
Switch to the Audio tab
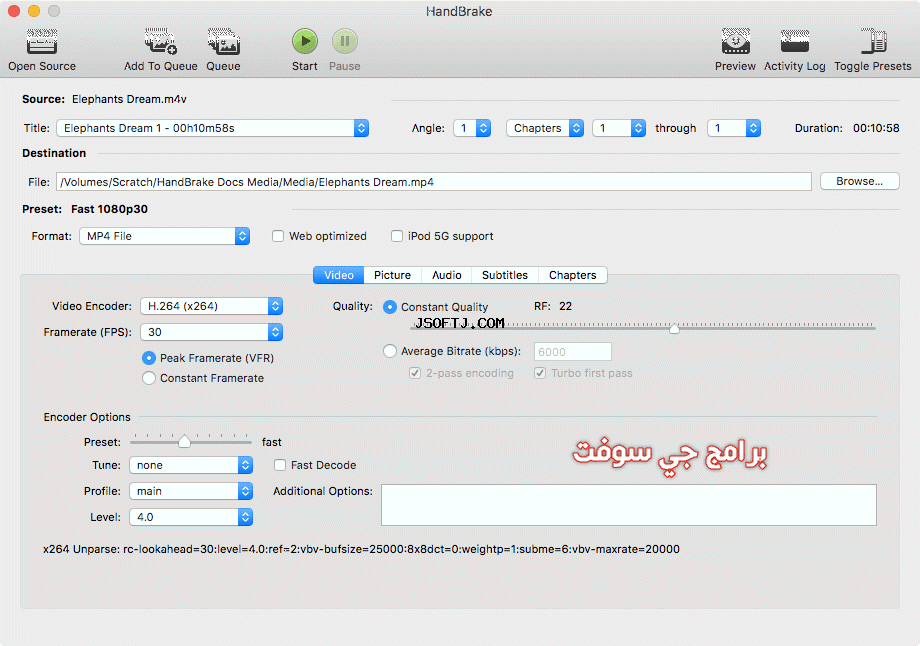[447, 275]
